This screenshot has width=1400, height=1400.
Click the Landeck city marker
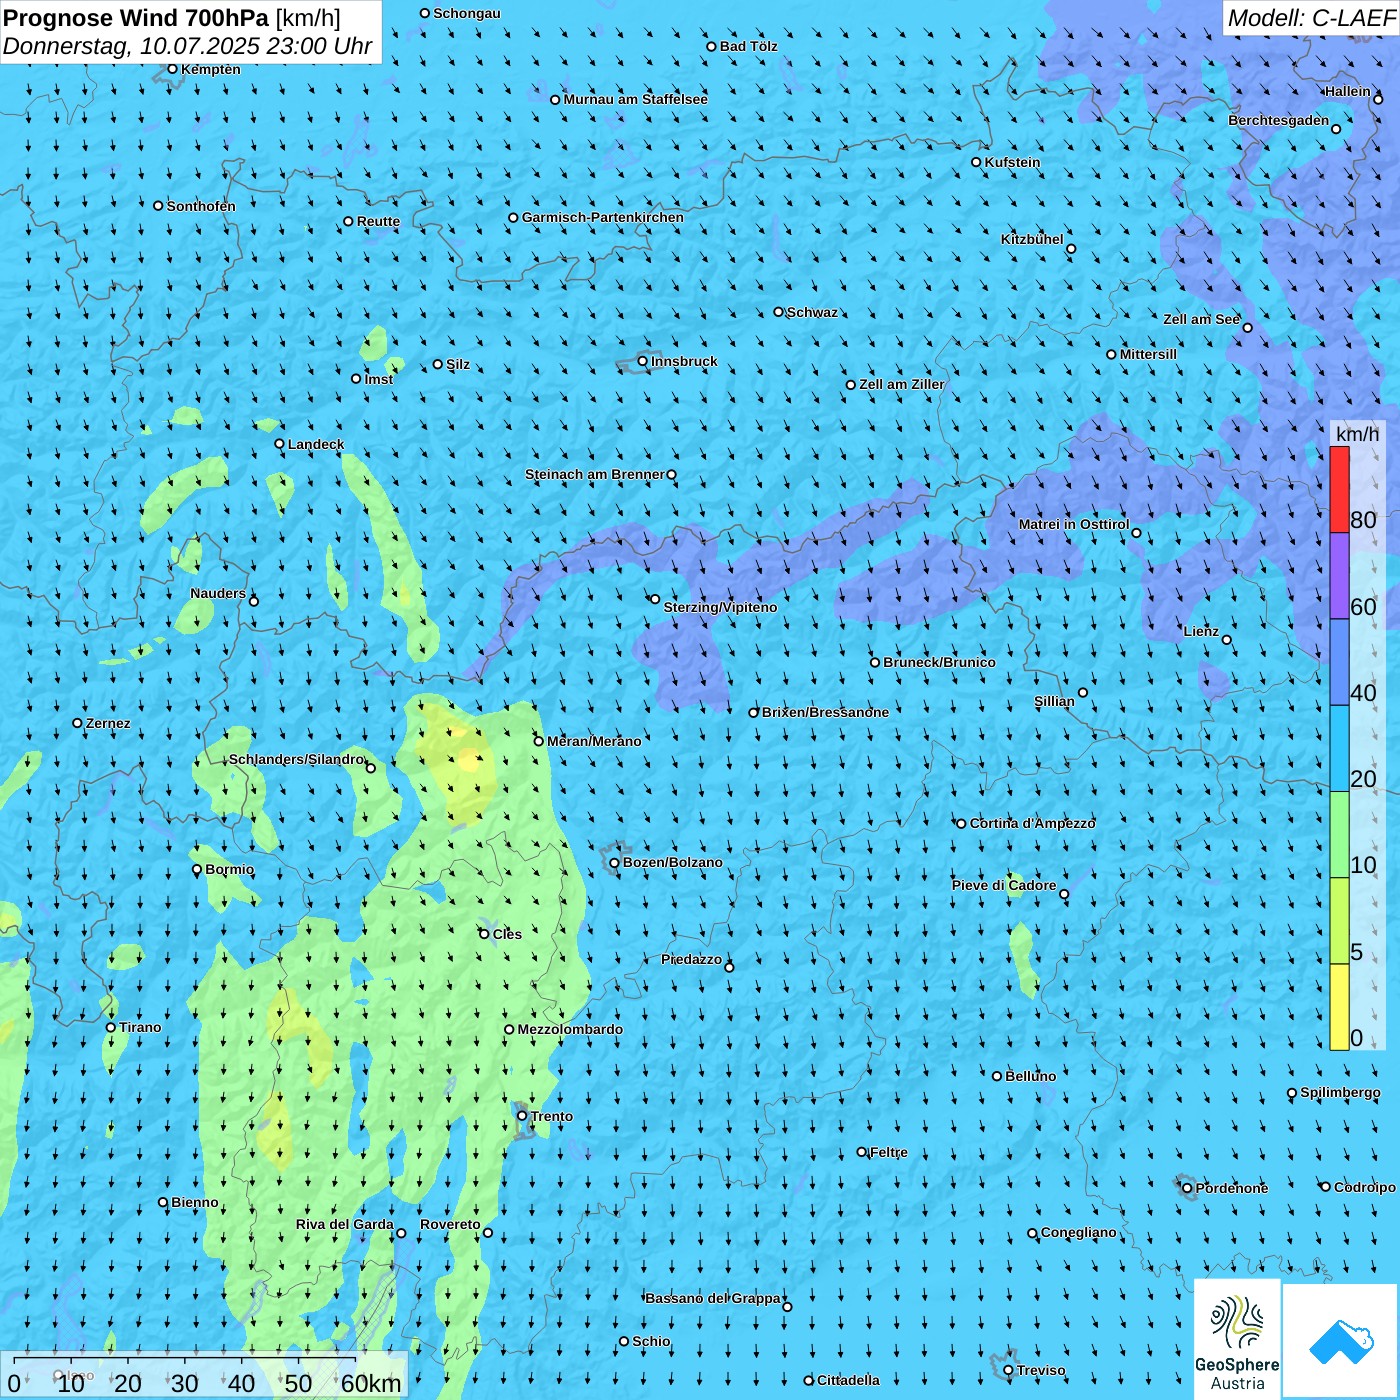pyautogui.click(x=280, y=444)
